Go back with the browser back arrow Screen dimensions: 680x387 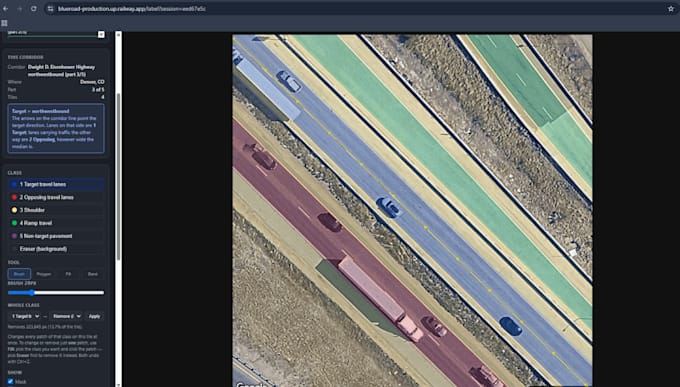[6, 9]
